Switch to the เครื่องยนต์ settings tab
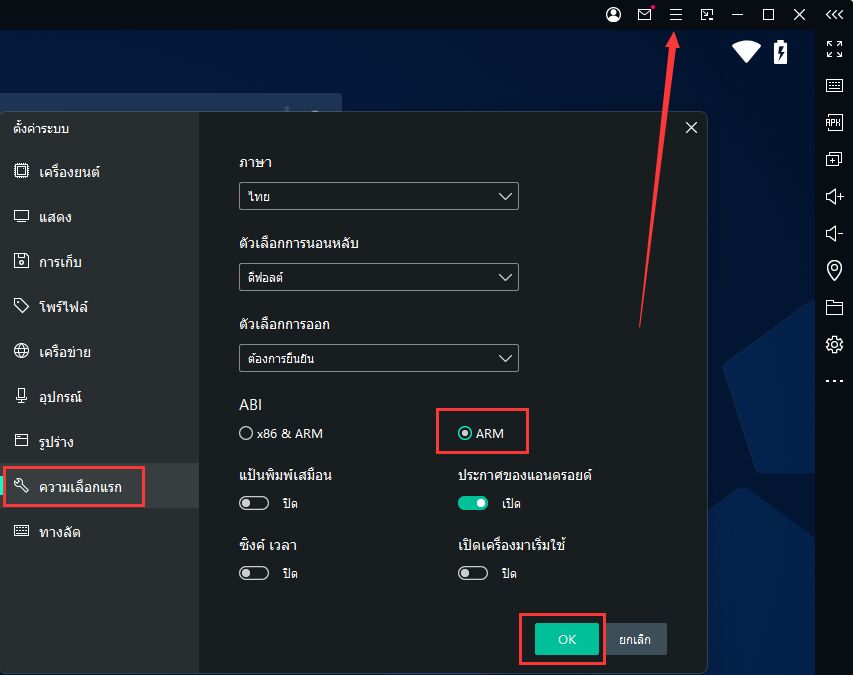Image resolution: width=853 pixels, height=675 pixels. pos(69,172)
